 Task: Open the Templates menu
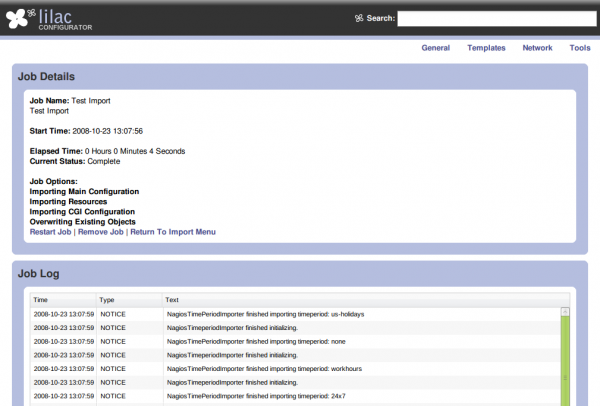click(x=486, y=48)
